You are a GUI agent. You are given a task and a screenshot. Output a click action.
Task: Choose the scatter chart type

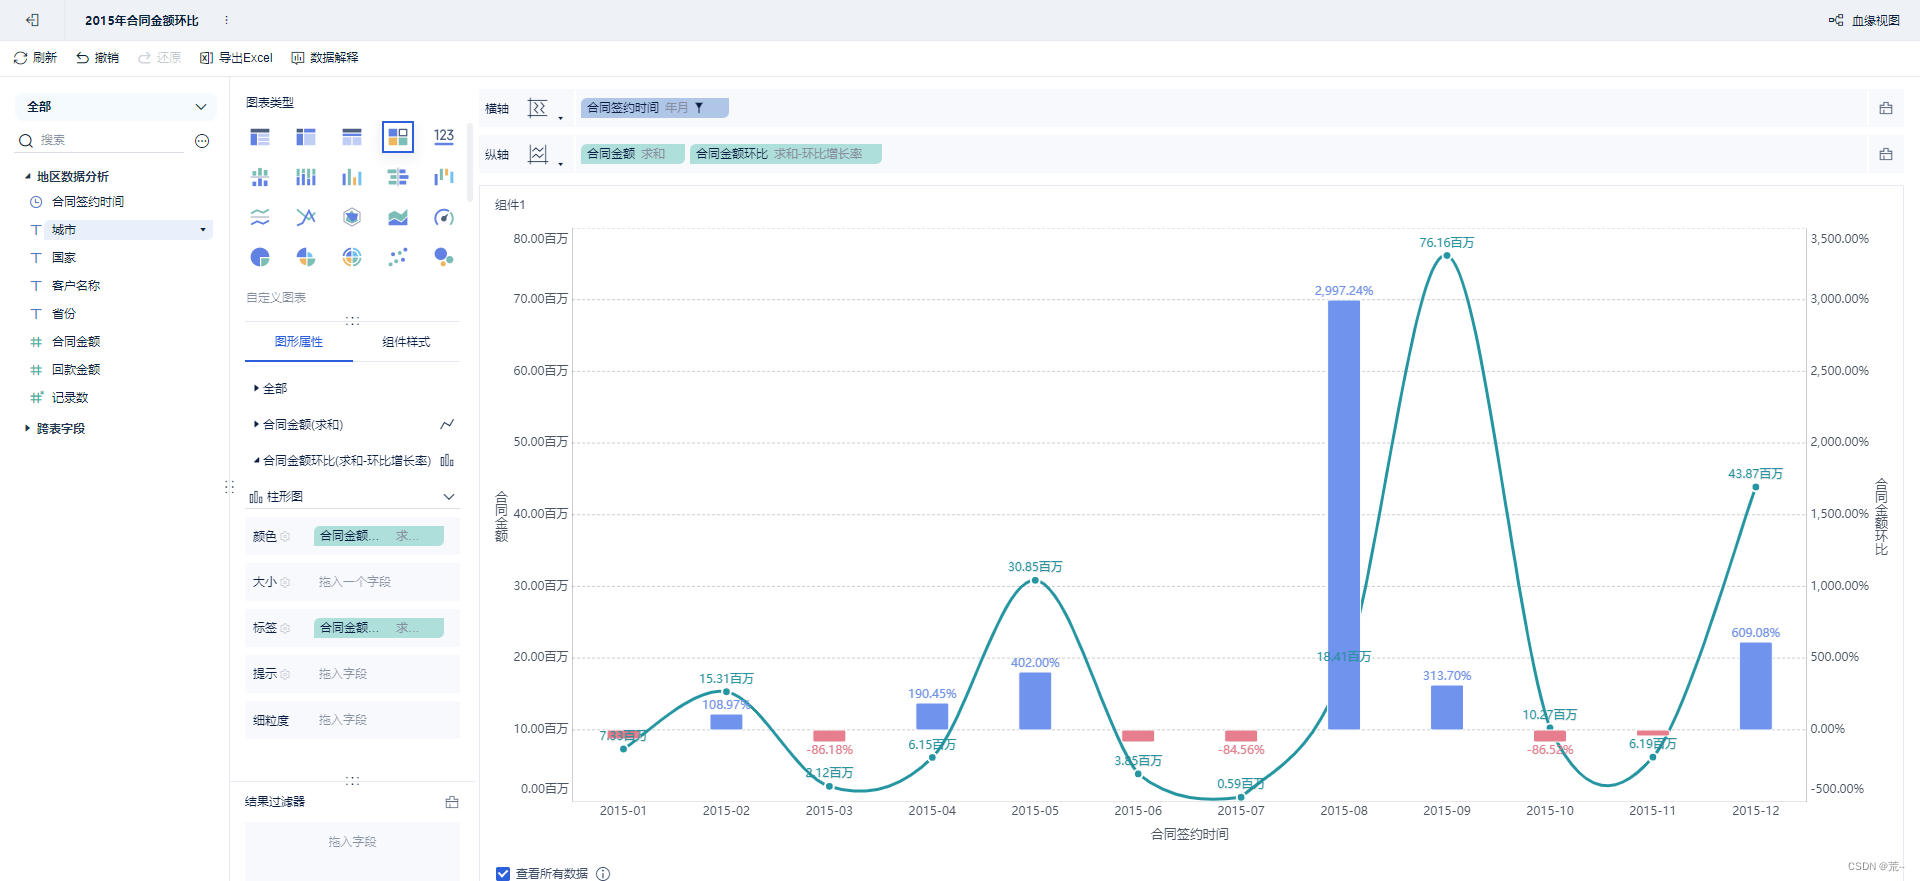[398, 257]
